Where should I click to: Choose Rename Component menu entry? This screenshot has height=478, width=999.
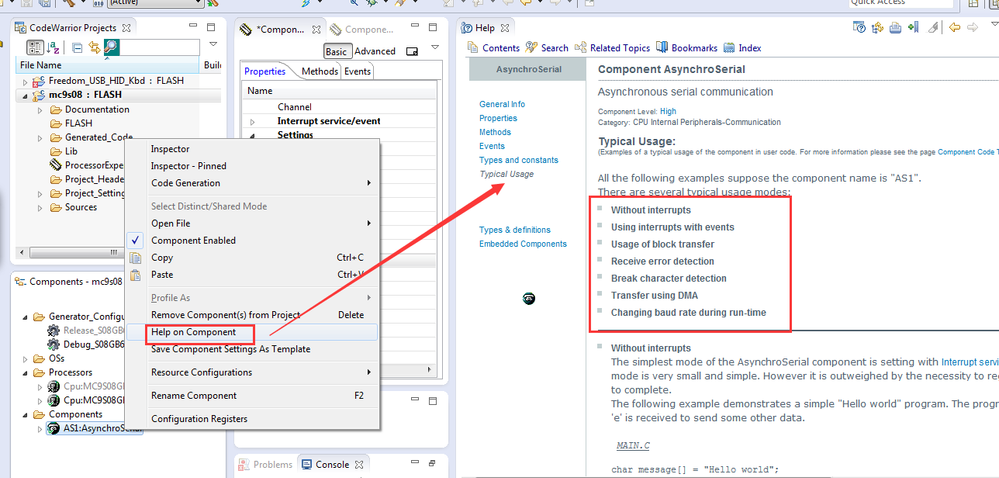coord(252,396)
